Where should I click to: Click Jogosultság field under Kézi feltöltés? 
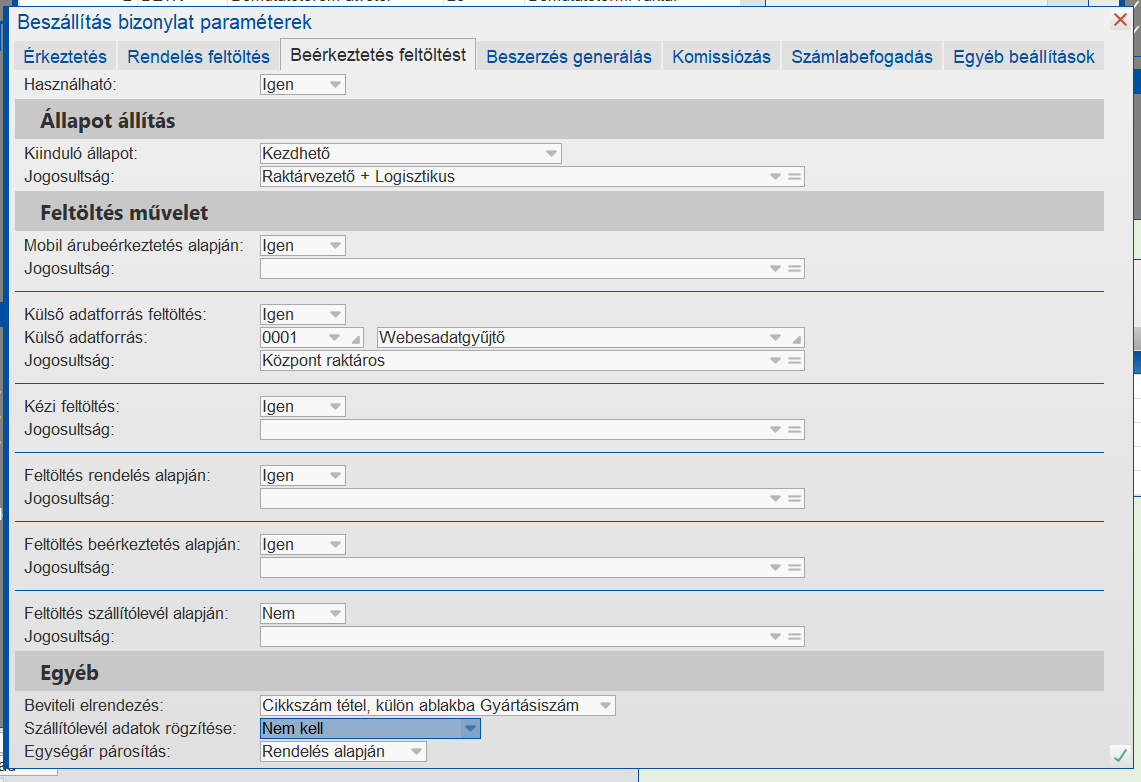coord(532,430)
